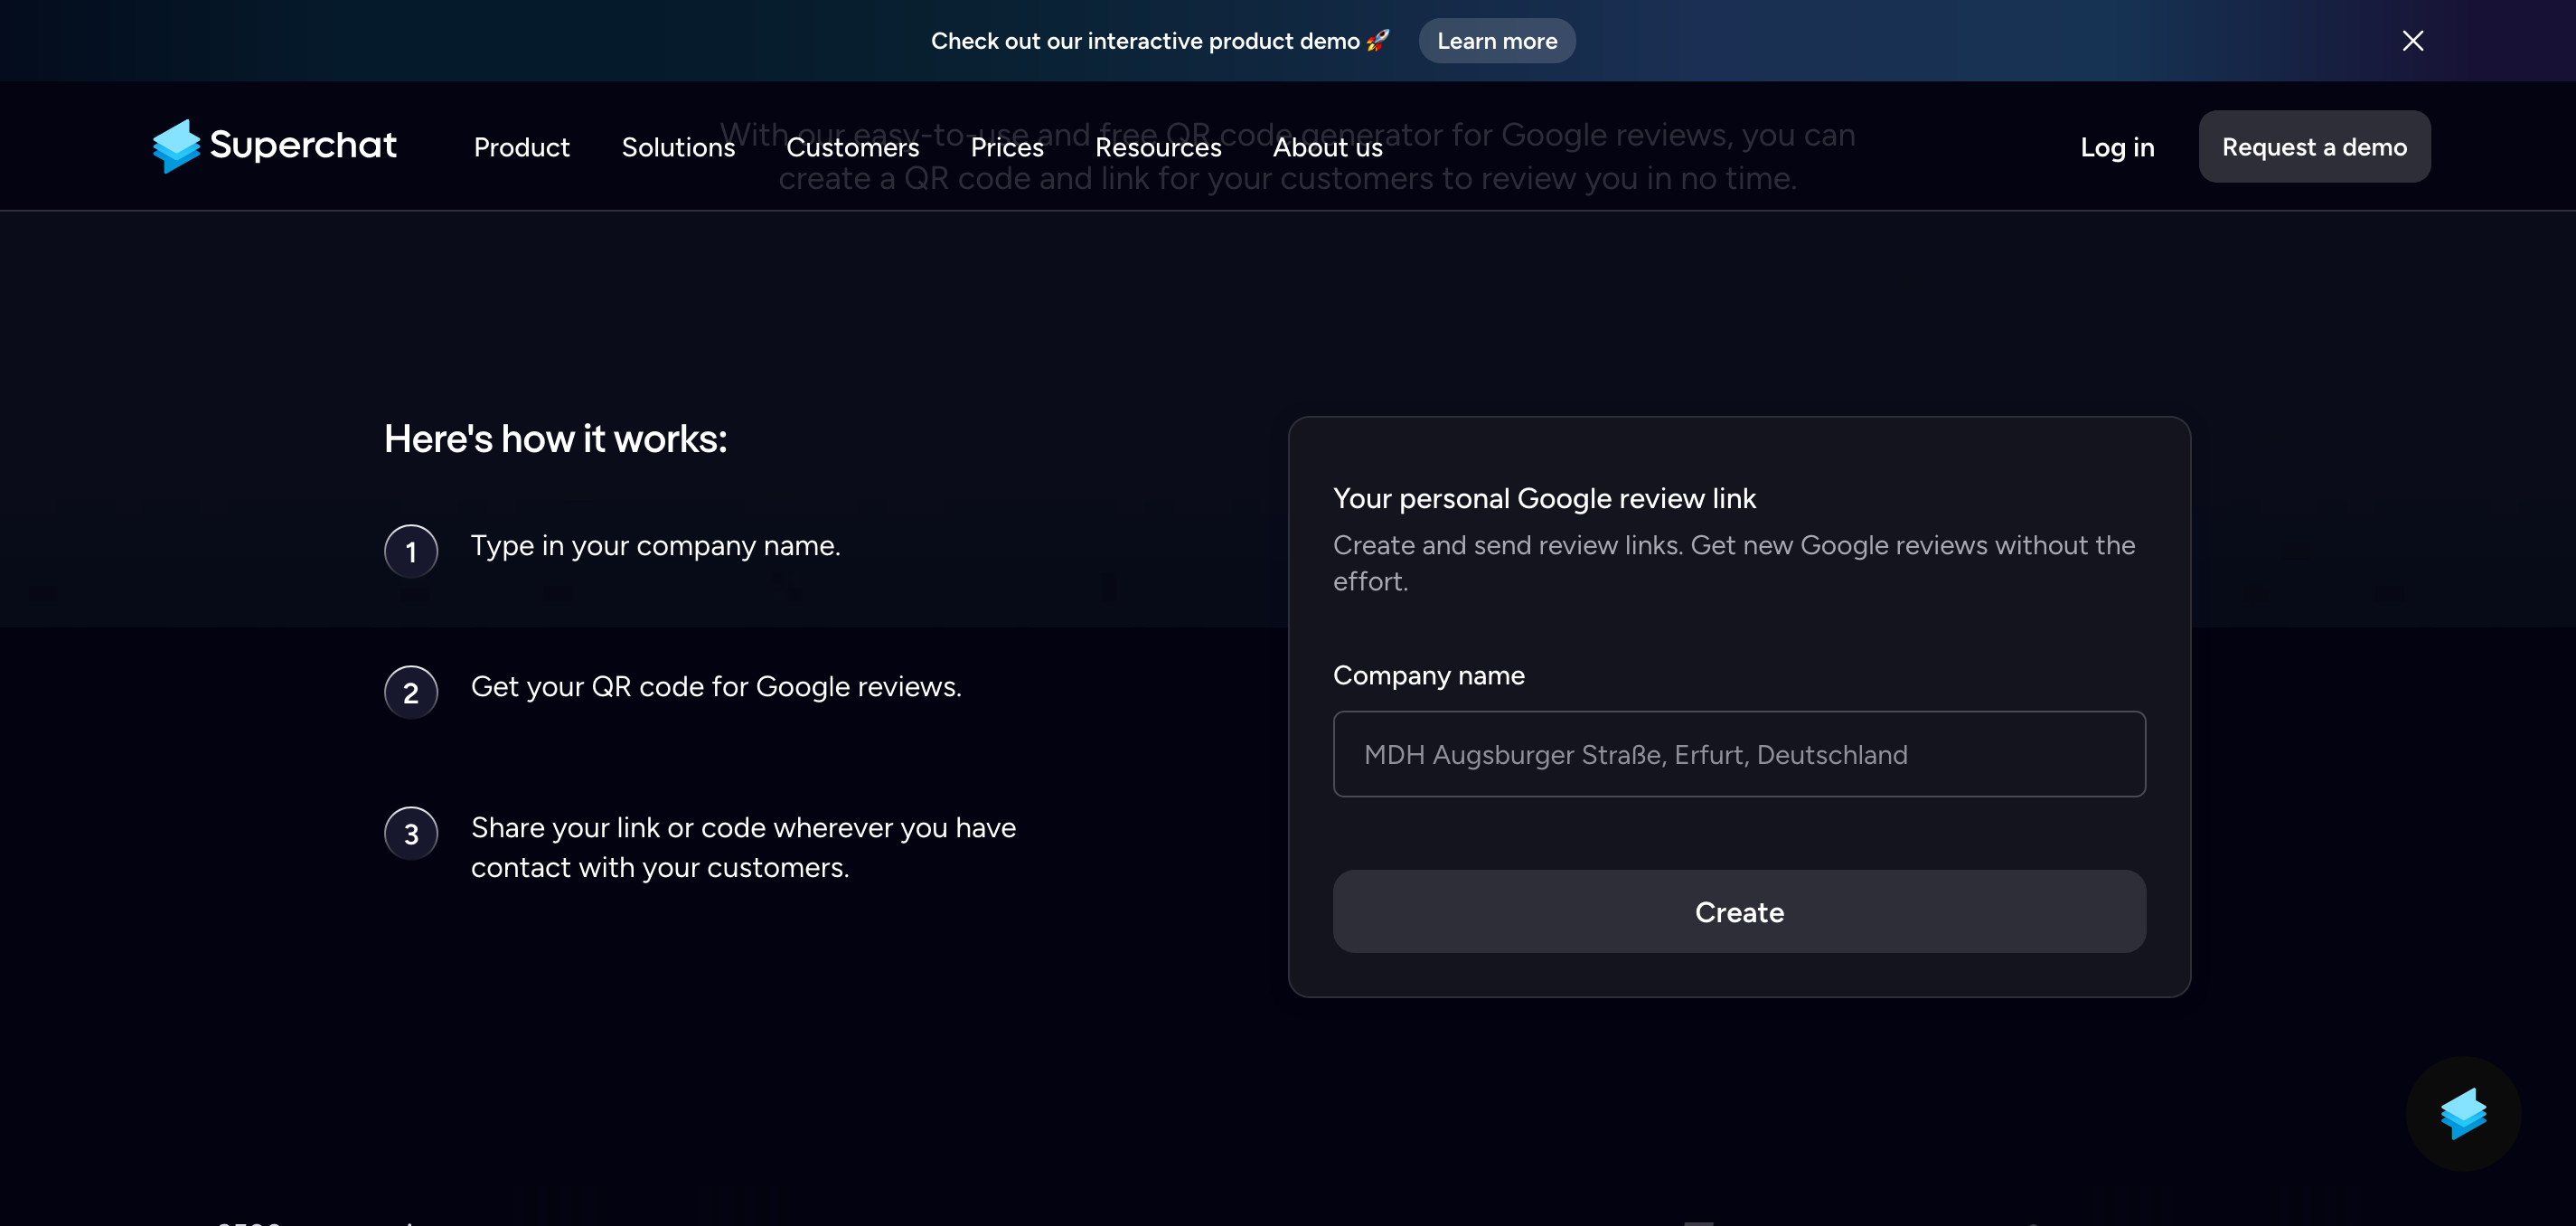Viewport: 2576px width, 1226px height.
Task: Click 'Create and send review links' description
Action: (x=1734, y=563)
